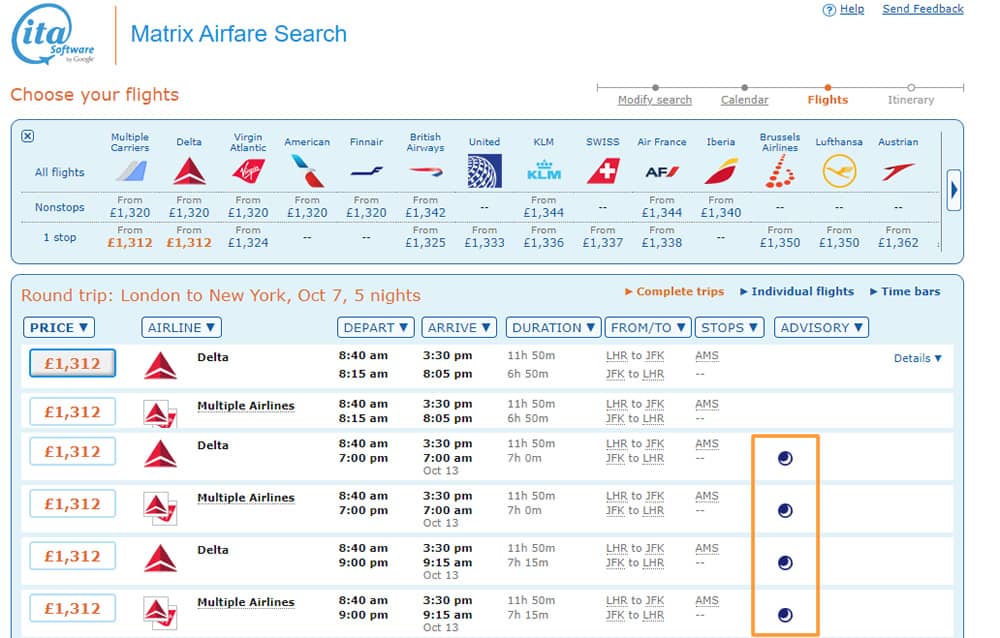Go to Modify search step
Screen dimensions: 1000x638
click(654, 100)
